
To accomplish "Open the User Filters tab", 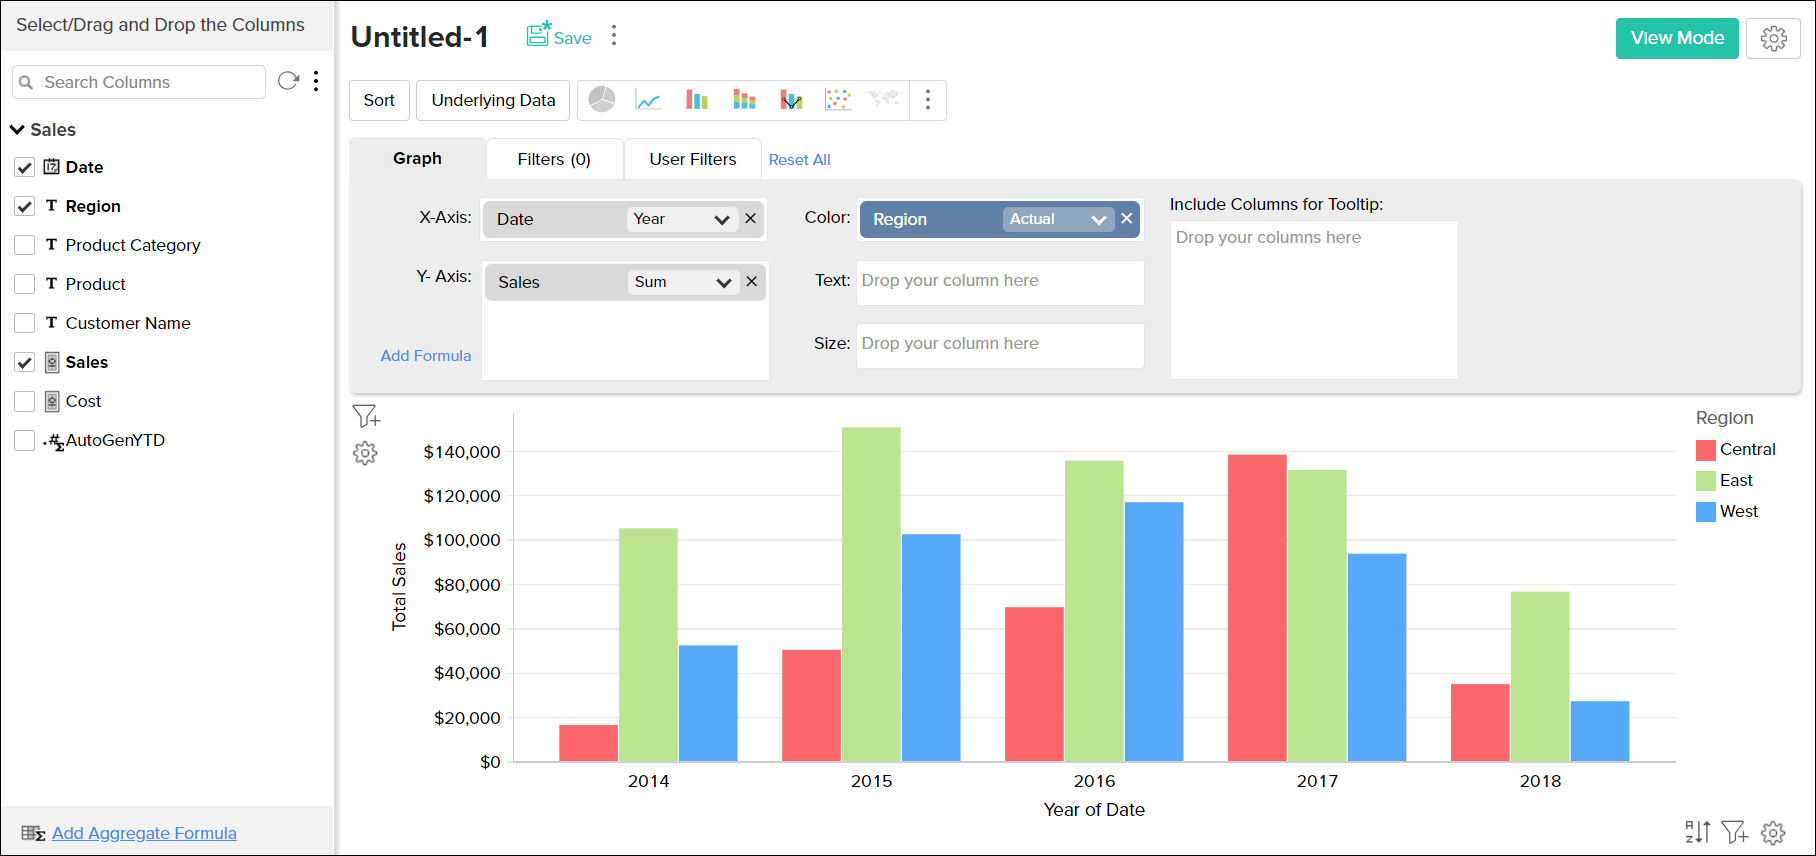I will coord(692,159).
